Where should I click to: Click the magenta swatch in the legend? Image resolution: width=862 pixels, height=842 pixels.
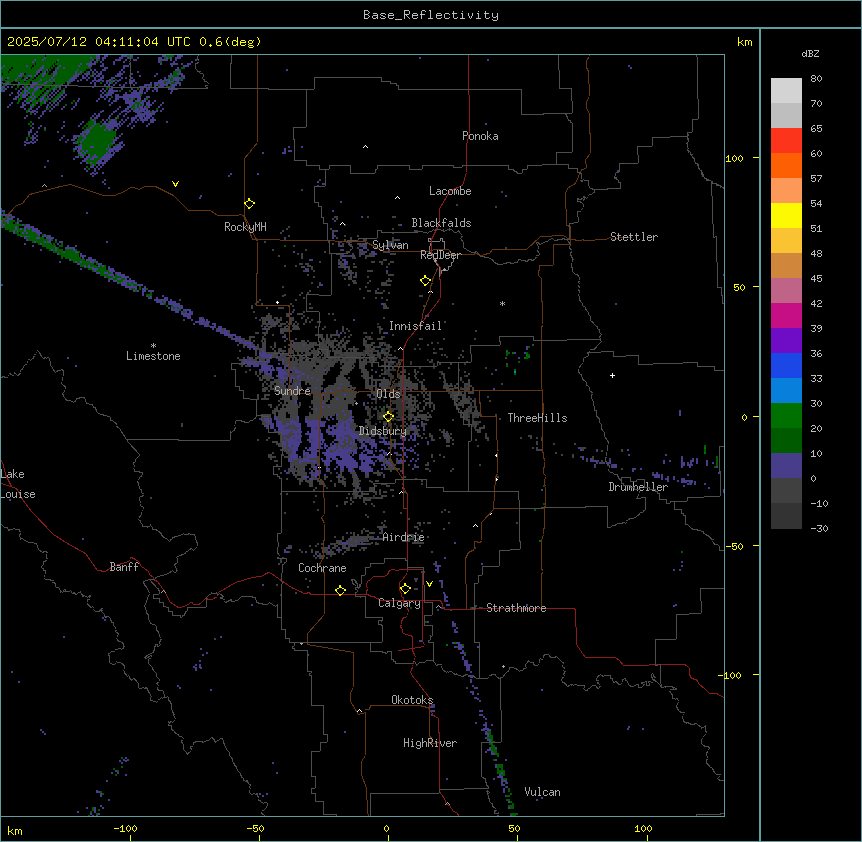click(786, 315)
